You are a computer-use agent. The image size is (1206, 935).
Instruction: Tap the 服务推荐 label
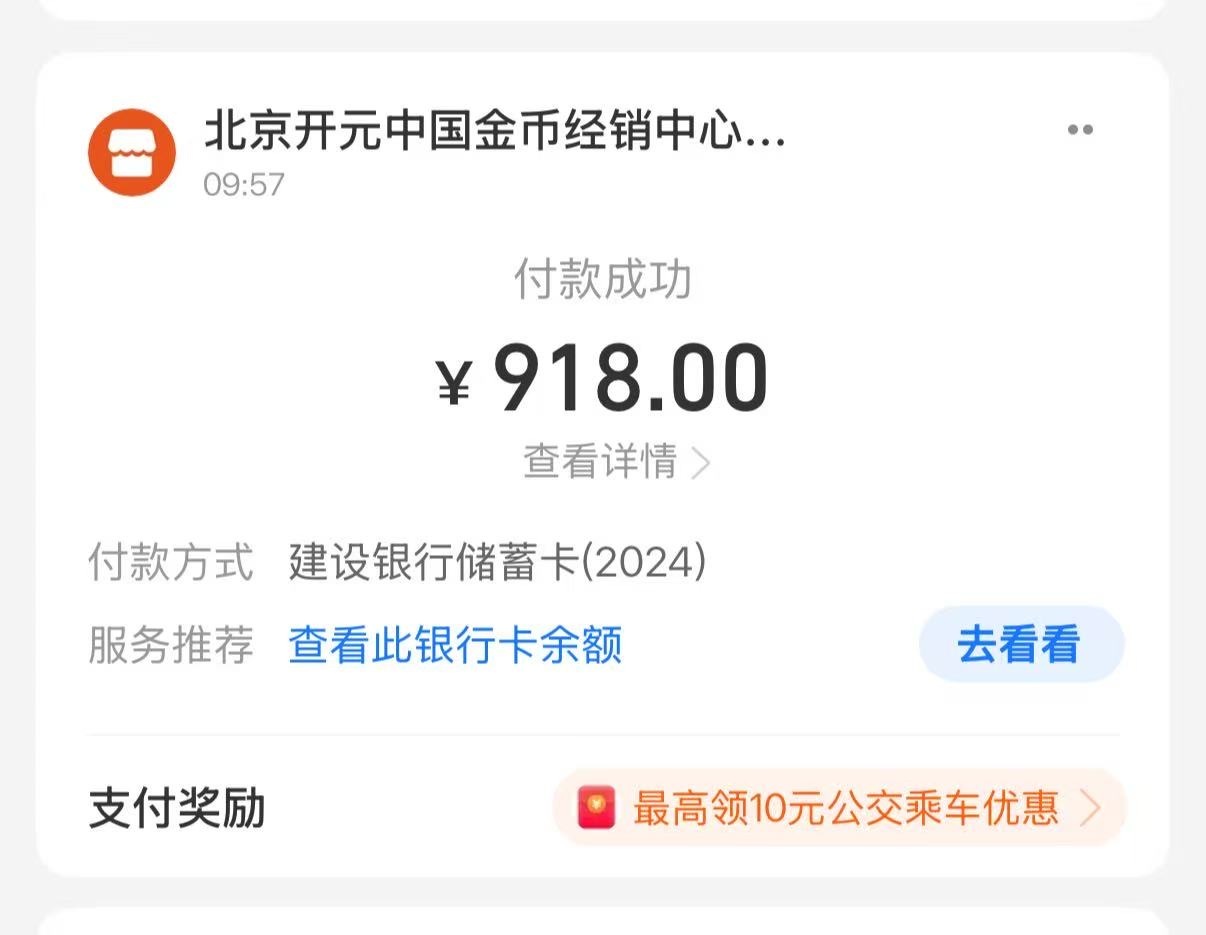(171, 645)
